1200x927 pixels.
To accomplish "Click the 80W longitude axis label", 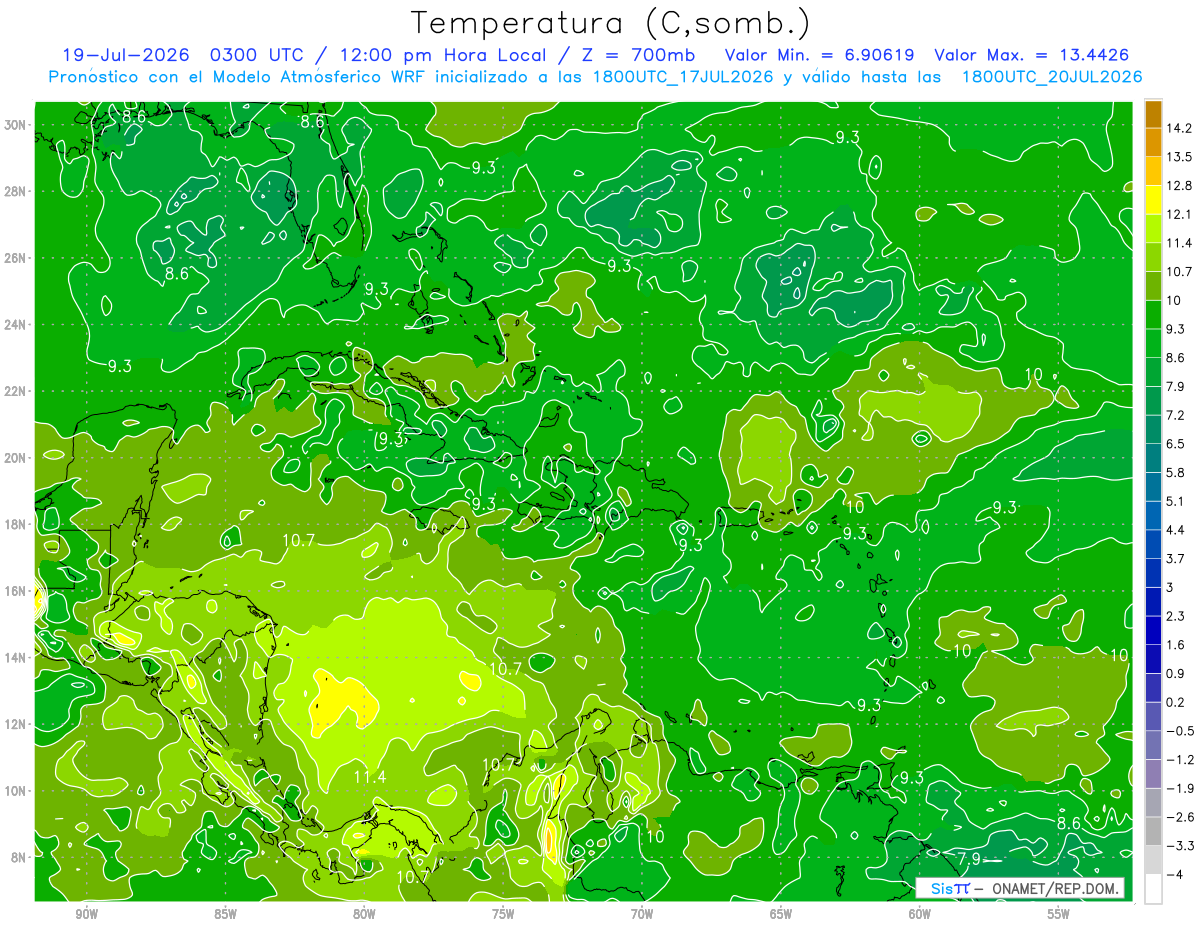I will (x=364, y=913).
